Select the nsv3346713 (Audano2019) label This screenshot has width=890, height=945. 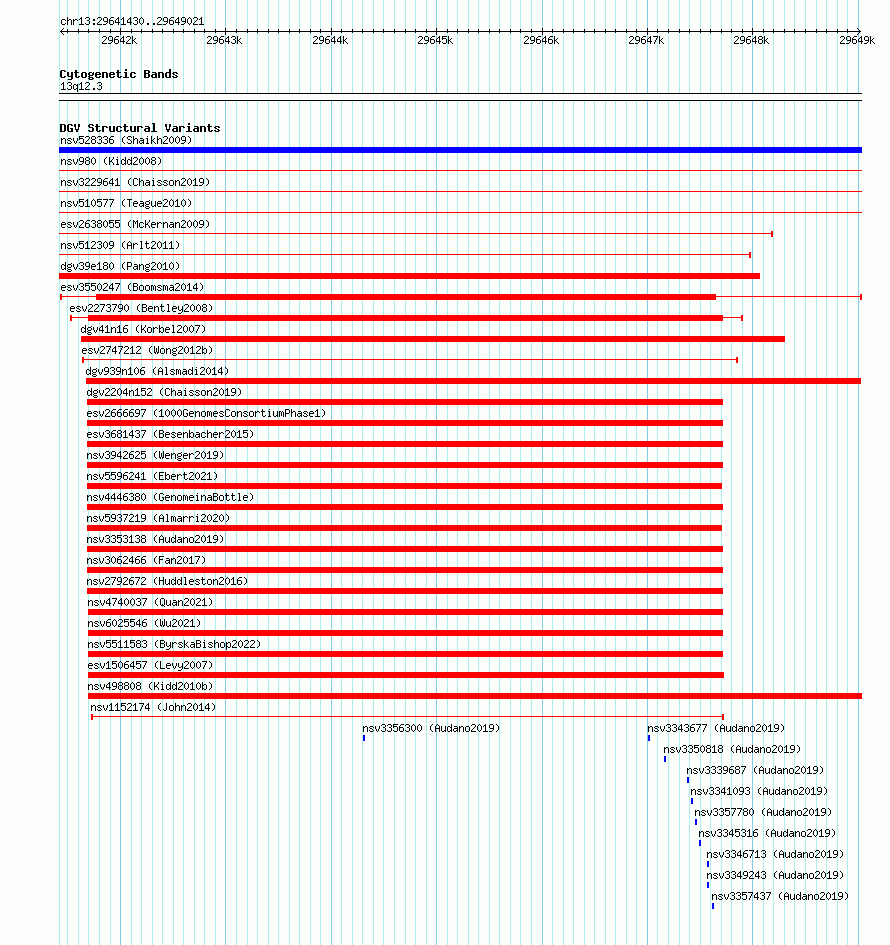click(775, 855)
